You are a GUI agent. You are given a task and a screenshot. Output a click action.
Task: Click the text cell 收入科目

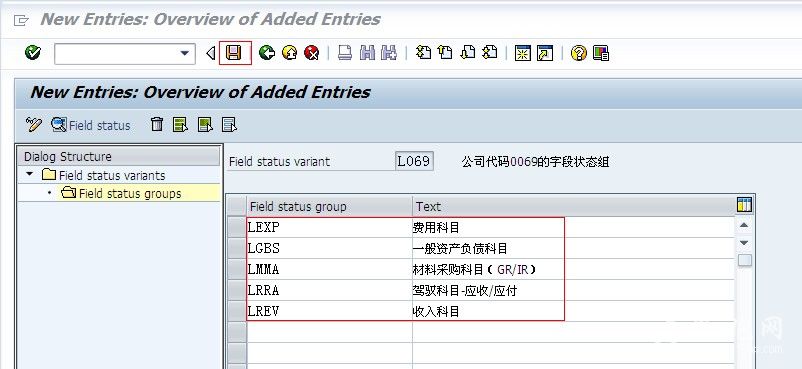click(x=573, y=311)
